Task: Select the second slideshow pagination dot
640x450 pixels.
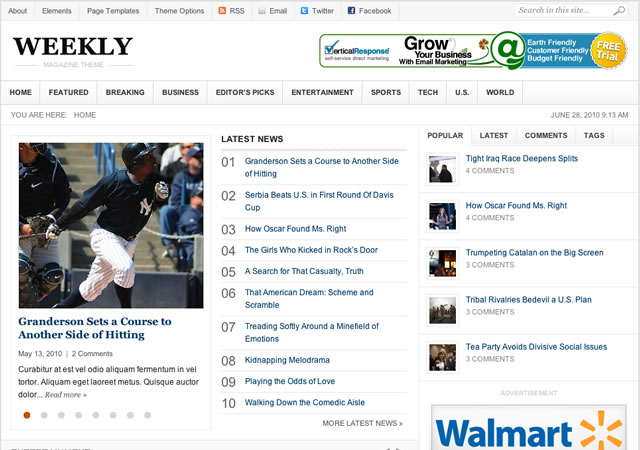Action: click(44, 414)
